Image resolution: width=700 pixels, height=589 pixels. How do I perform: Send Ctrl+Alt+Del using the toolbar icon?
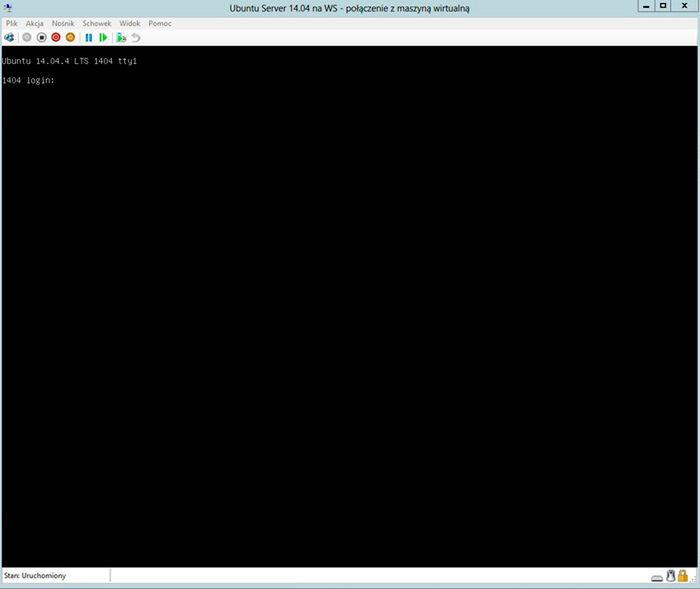9,38
